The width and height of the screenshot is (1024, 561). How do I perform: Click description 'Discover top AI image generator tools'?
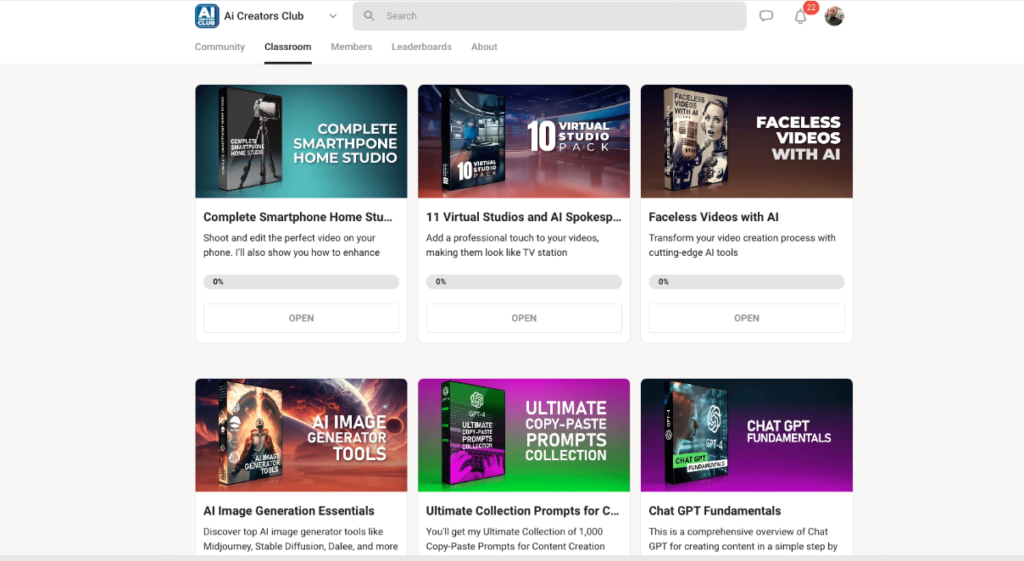pos(300,539)
